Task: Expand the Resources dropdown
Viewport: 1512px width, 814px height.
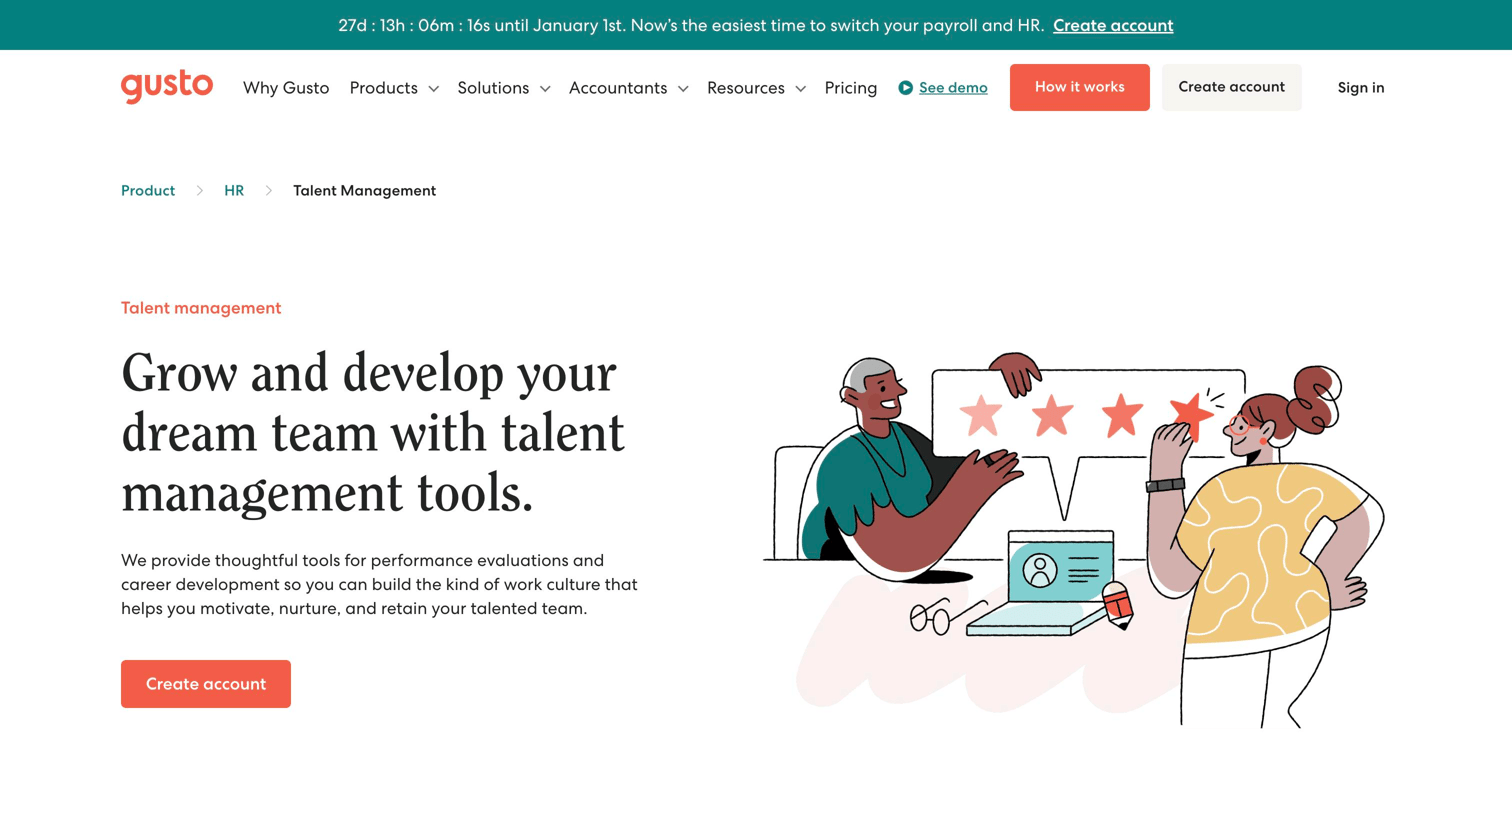Action: (756, 88)
